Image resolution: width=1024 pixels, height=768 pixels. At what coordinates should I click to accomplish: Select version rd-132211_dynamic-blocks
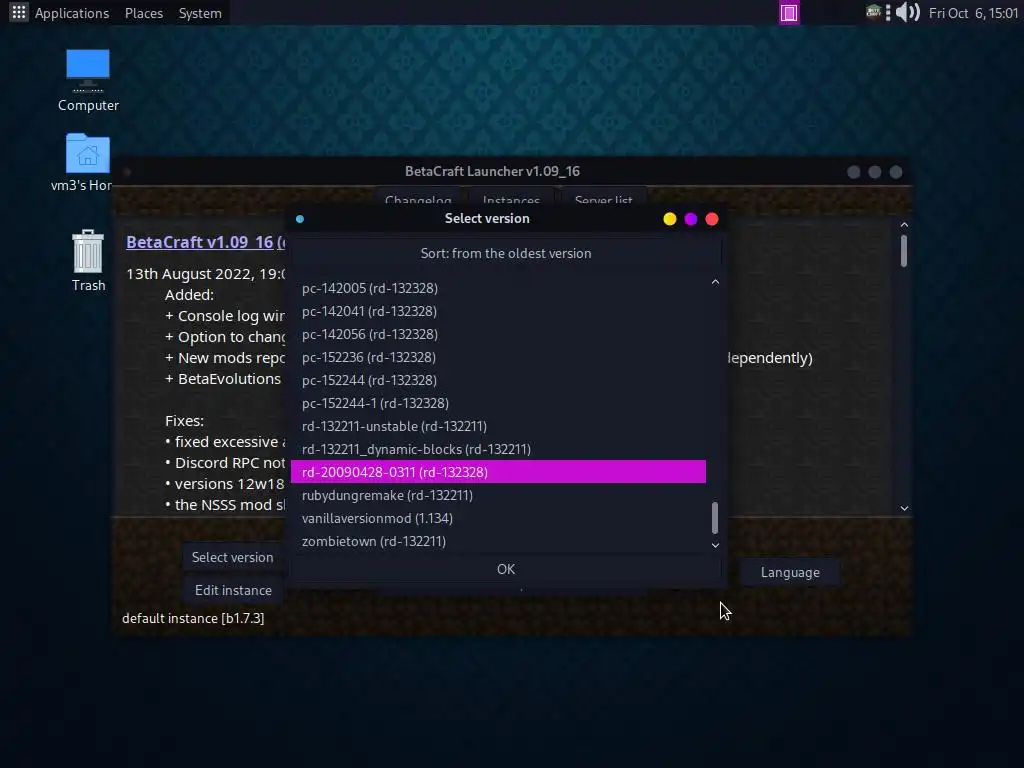tap(498, 449)
